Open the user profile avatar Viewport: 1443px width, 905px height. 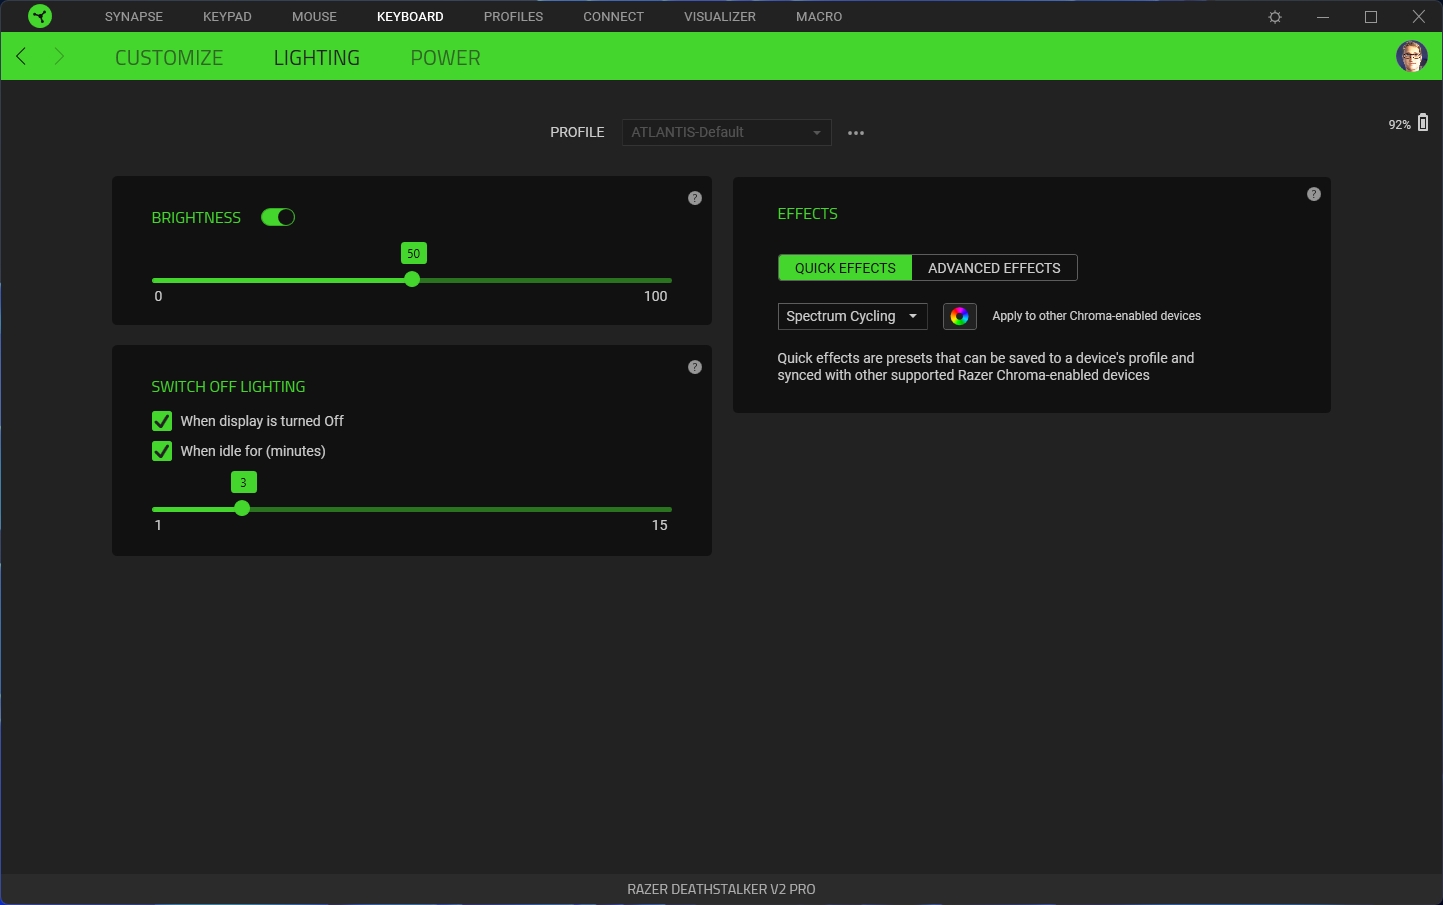point(1412,56)
